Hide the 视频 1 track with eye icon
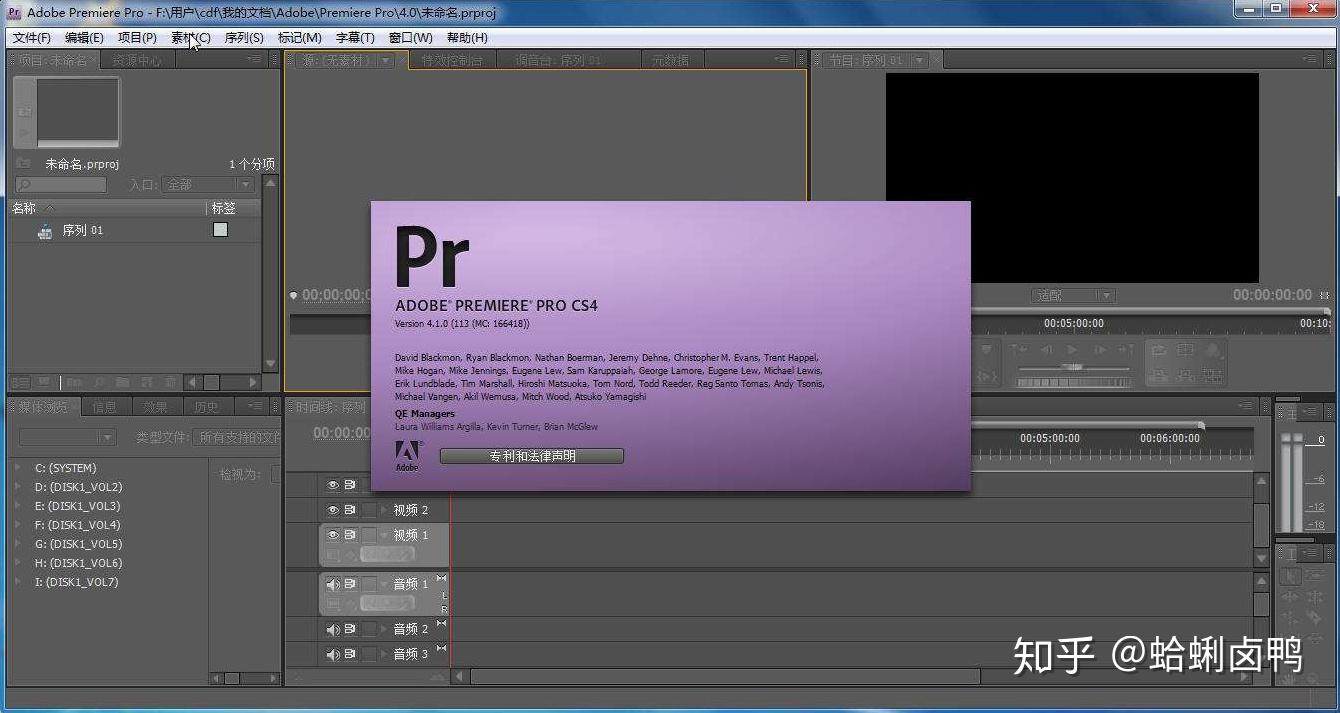 pyautogui.click(x=333, y=535)
